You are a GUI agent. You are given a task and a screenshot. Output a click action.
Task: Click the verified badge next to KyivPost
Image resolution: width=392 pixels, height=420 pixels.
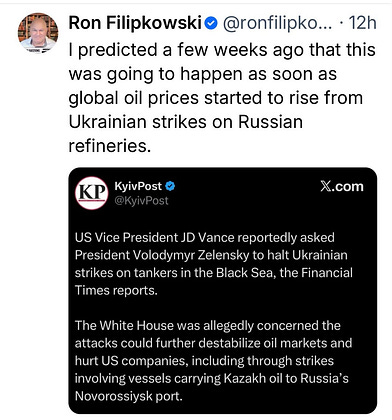point(170,186)
